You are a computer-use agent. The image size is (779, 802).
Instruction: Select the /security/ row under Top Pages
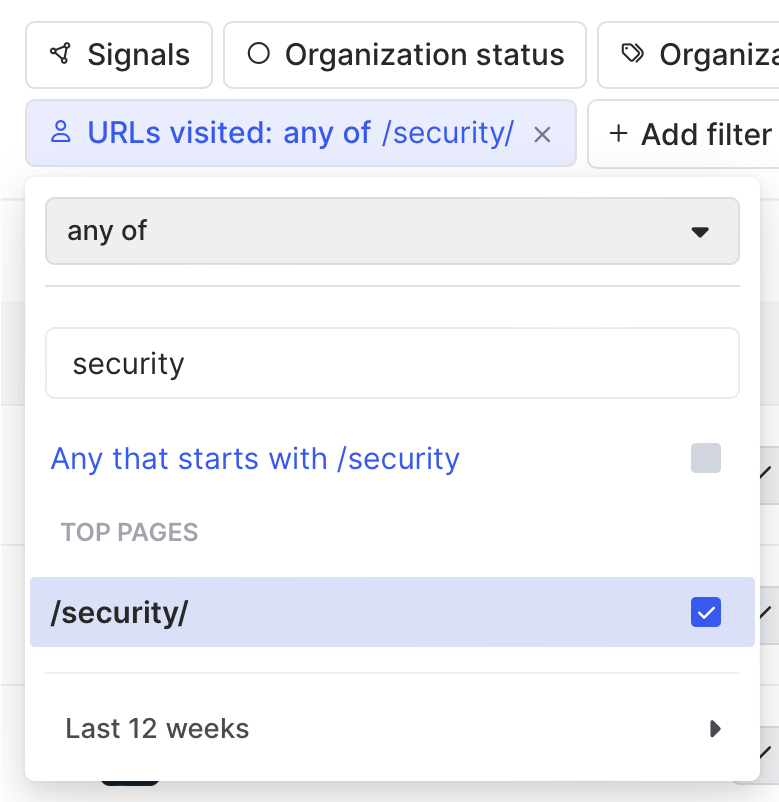click(300, 612)
